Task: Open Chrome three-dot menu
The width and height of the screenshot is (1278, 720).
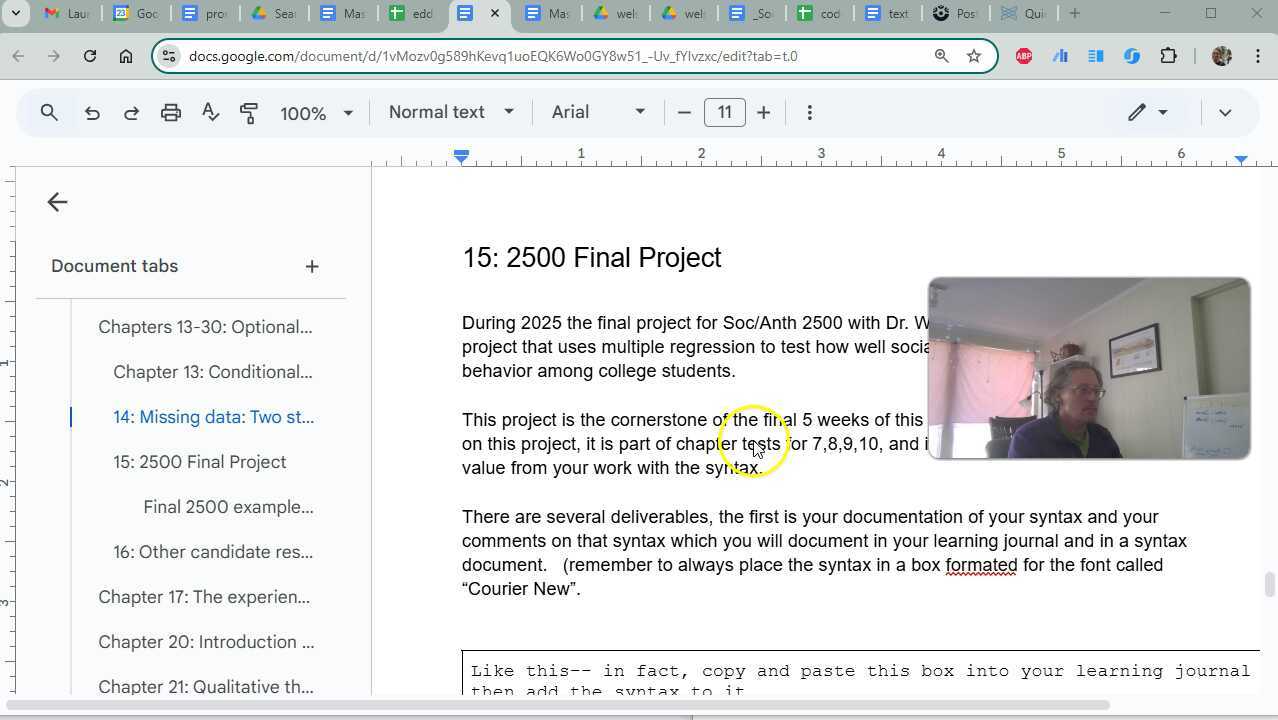Action: coord(1257,56)
